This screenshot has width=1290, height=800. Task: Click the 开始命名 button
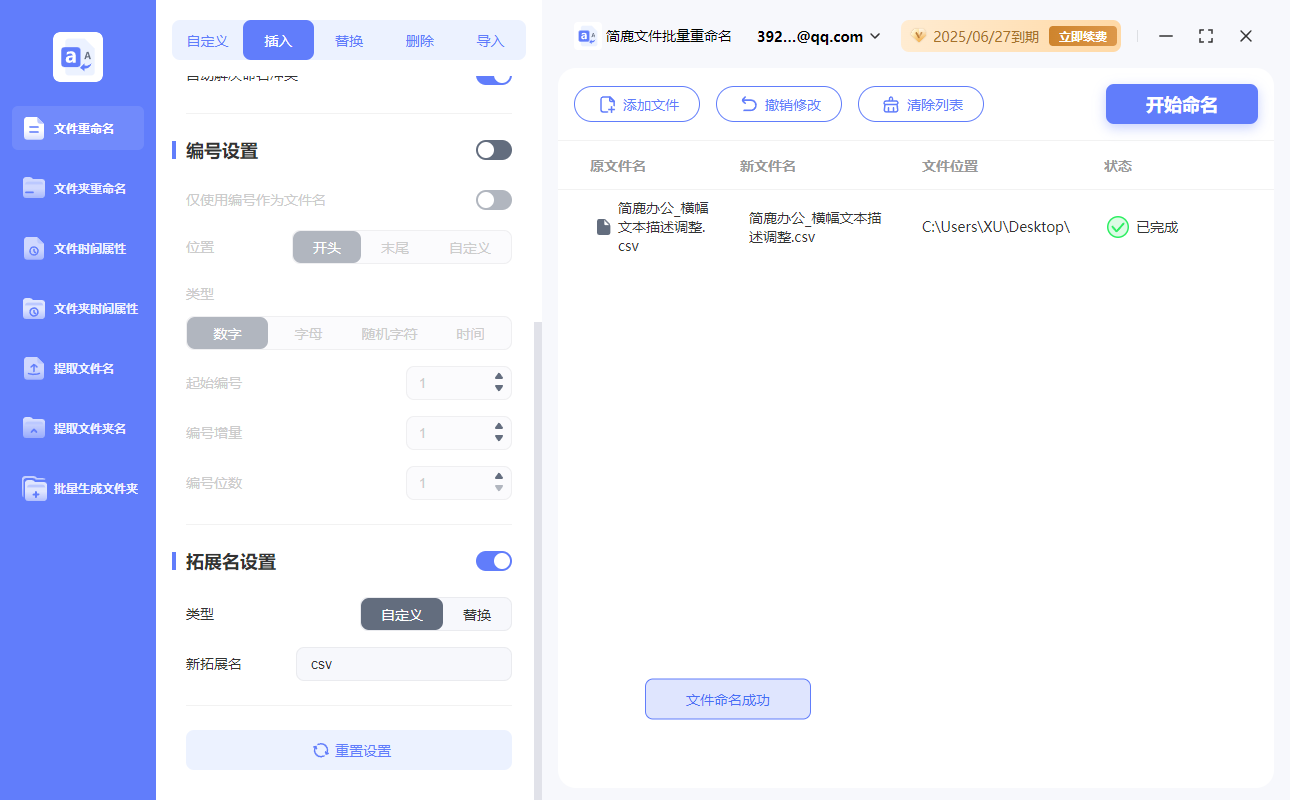pyautogui.click(x=1181, y=104)
